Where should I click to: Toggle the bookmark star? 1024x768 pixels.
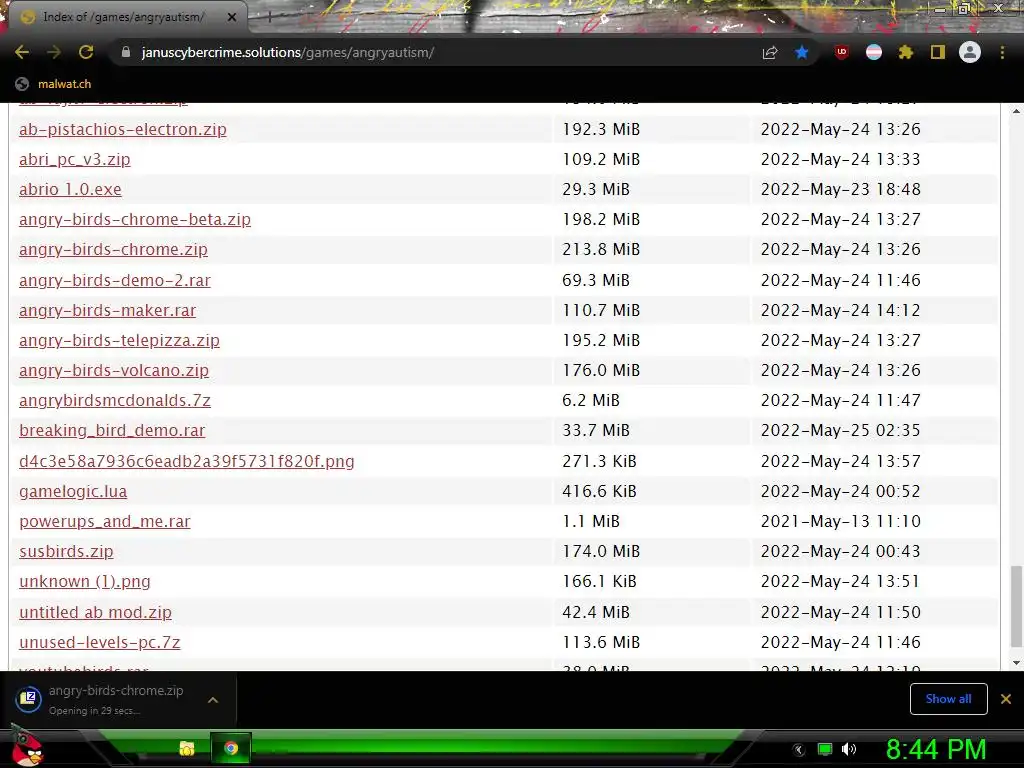(x=802, y=53)
